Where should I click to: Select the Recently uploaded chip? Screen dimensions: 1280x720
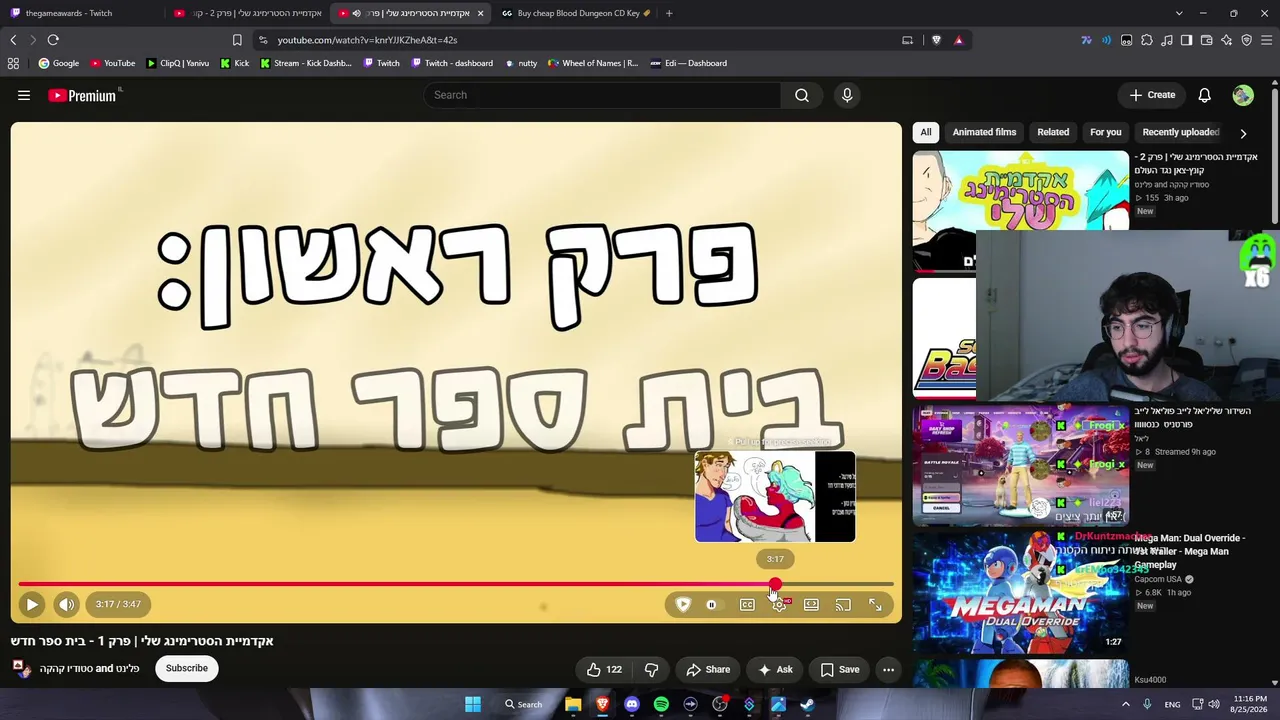point(1180,132)
